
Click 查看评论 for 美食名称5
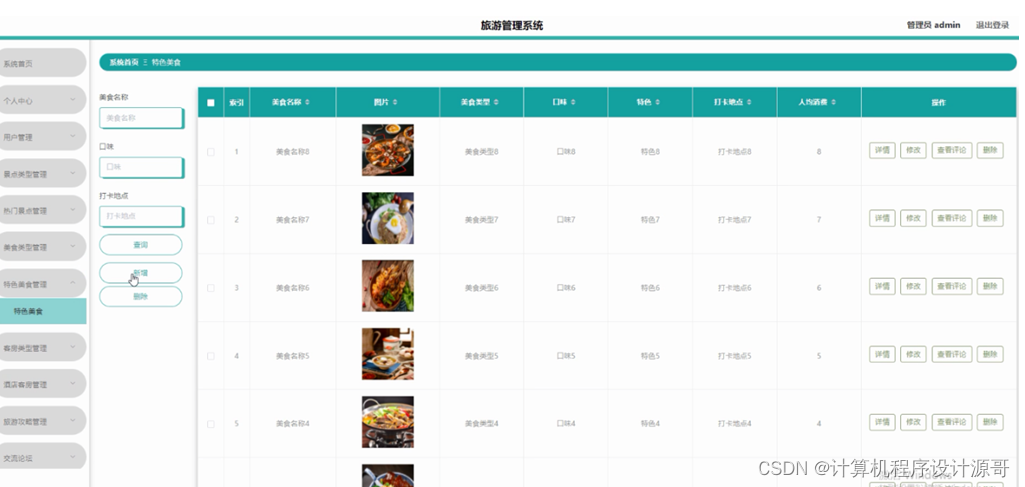pyautogui.click(x=952, y=354)
